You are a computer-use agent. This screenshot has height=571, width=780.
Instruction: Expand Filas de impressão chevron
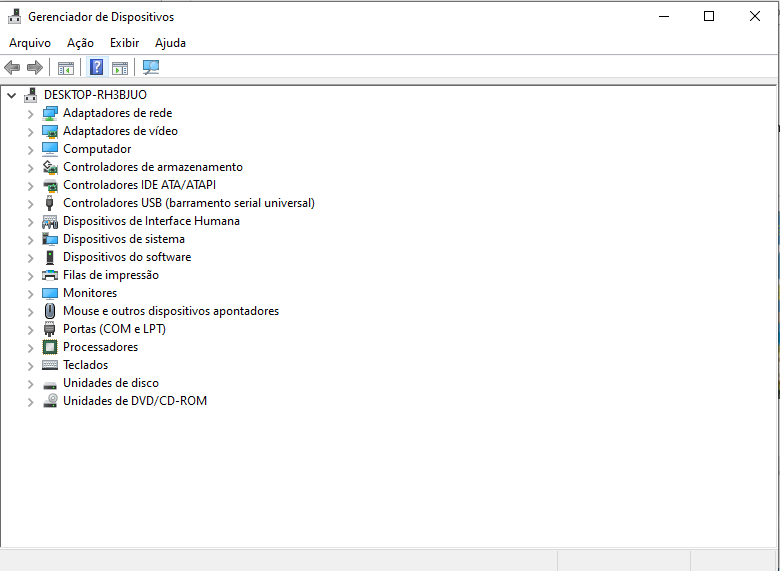[30, 276]
